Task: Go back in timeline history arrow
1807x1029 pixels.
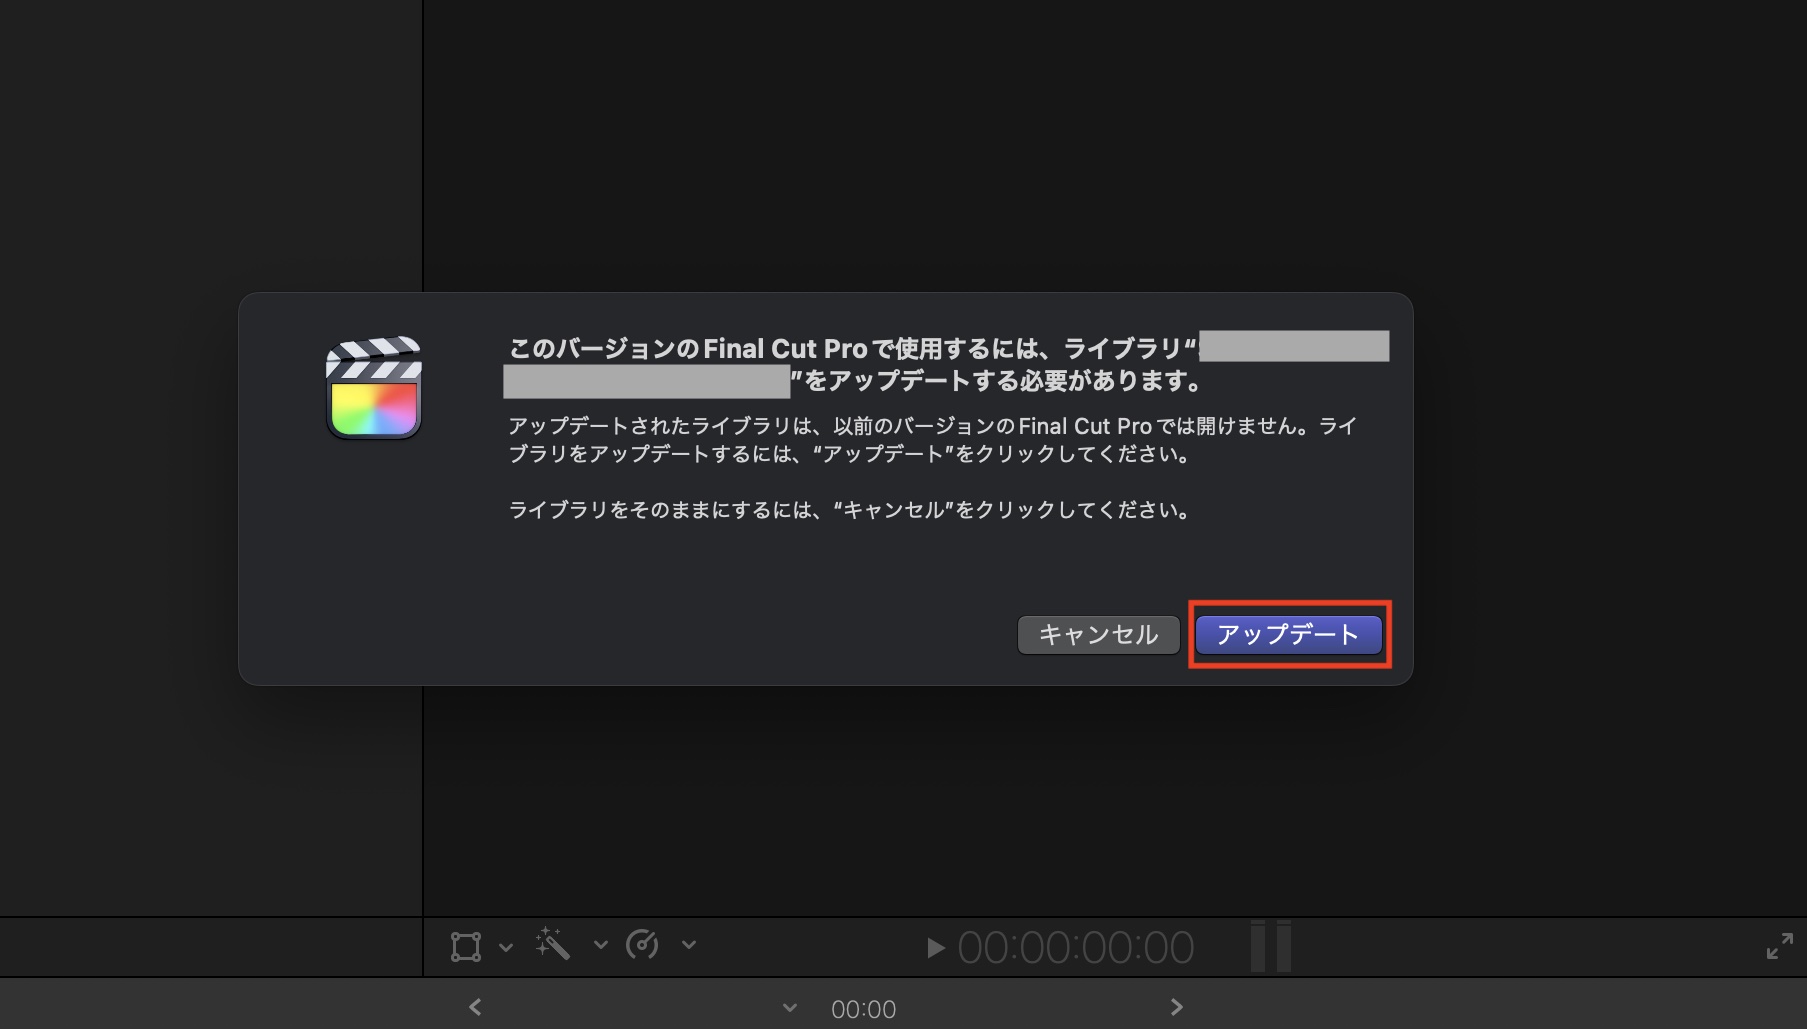Action: (475, 1007)
